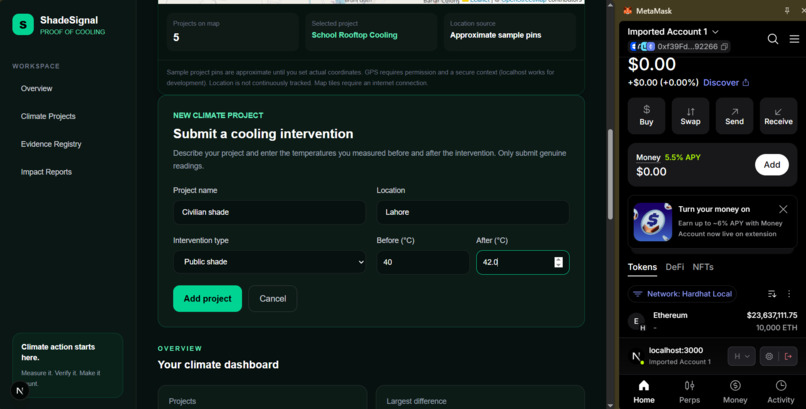Click the network badges beside wallet address
806x409 pixels.
click(x=643, y=46)
